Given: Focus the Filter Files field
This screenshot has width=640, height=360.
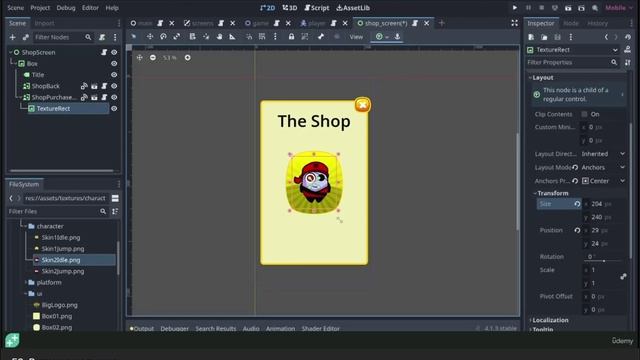Looking at the screenshot, I should pos(57,211).
